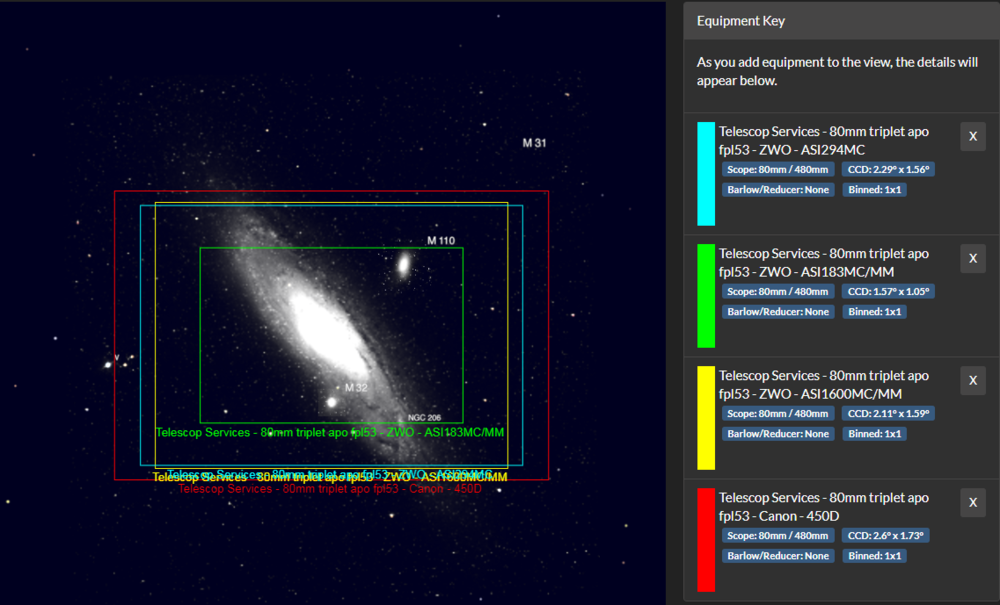The image size is (1000, 605).
Task: Remove the ASI183MC/MM equipment entry
Action: pos(973,259)
